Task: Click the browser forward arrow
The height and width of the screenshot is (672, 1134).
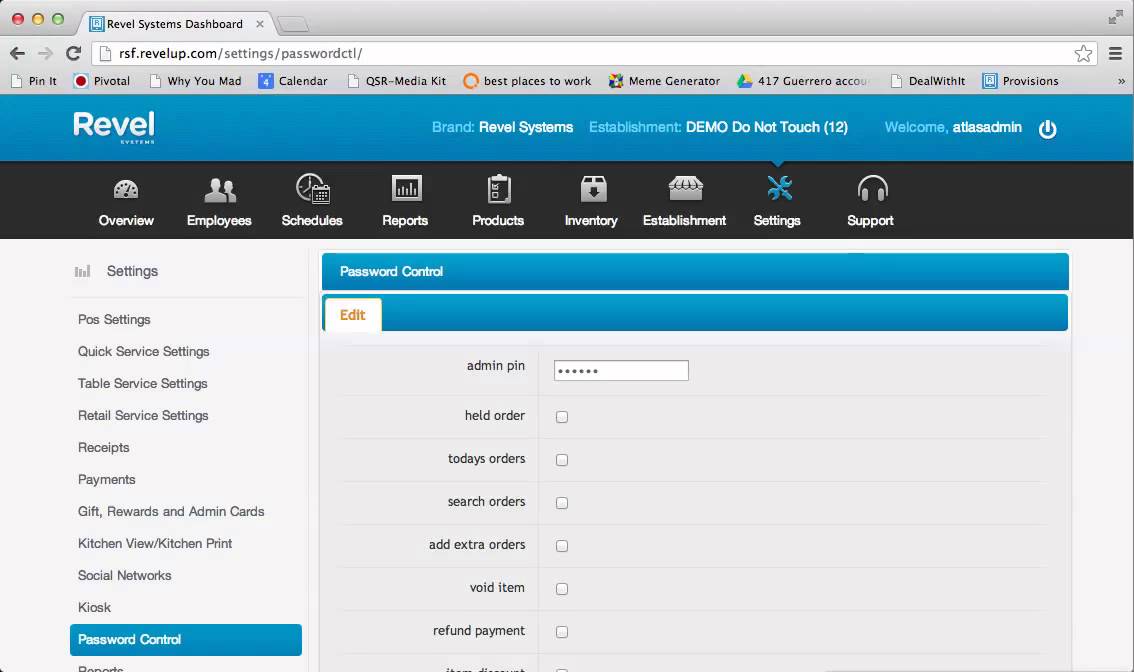Action: point(45,54)
